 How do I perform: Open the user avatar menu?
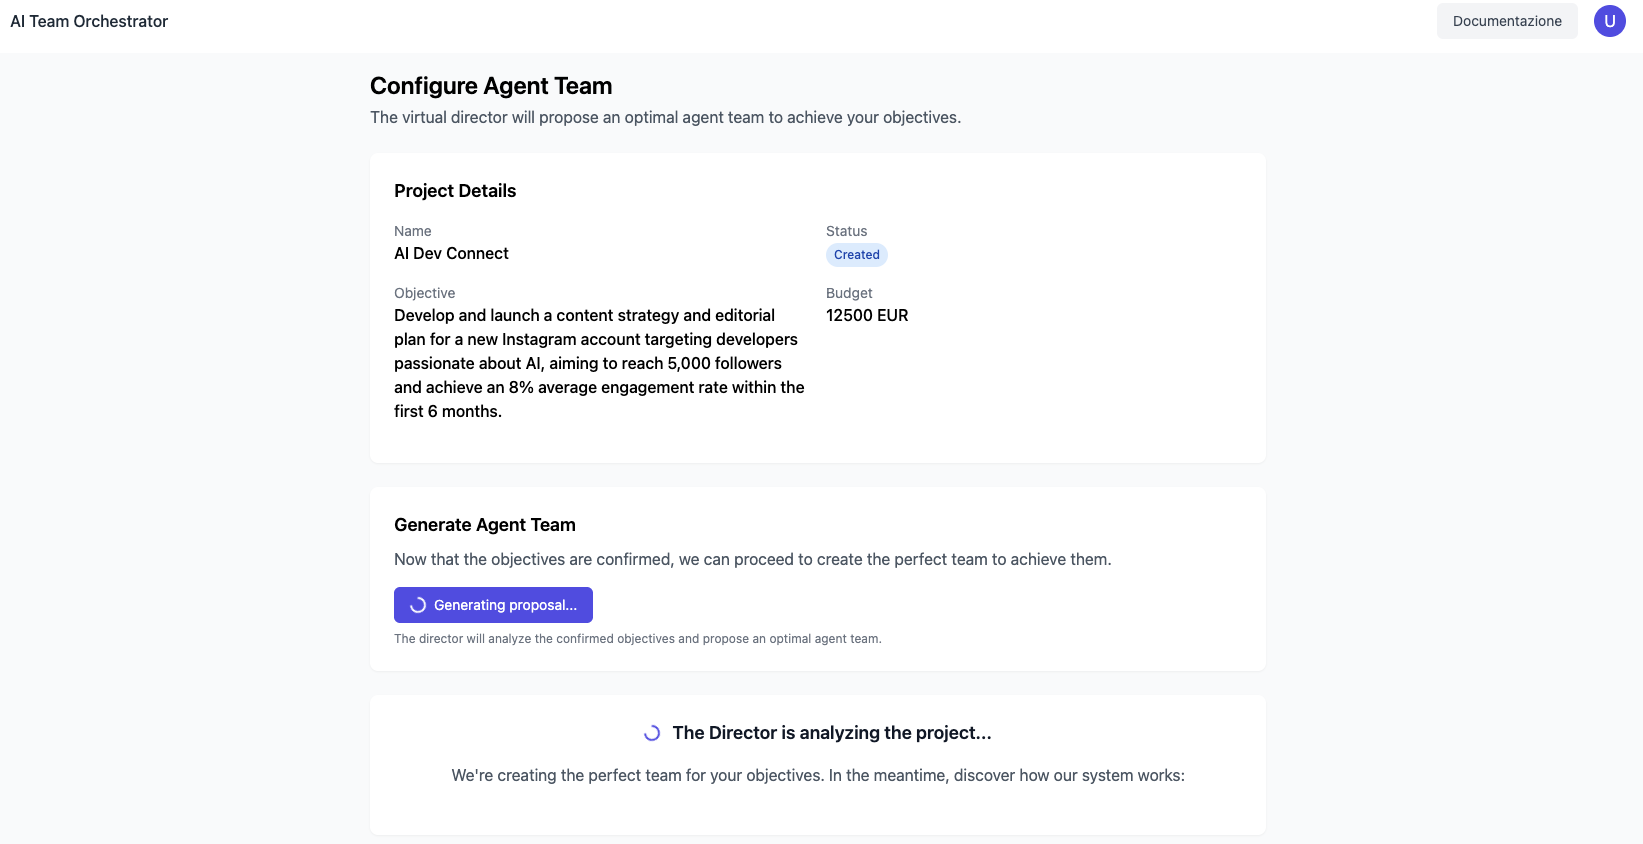[1609, 21]
